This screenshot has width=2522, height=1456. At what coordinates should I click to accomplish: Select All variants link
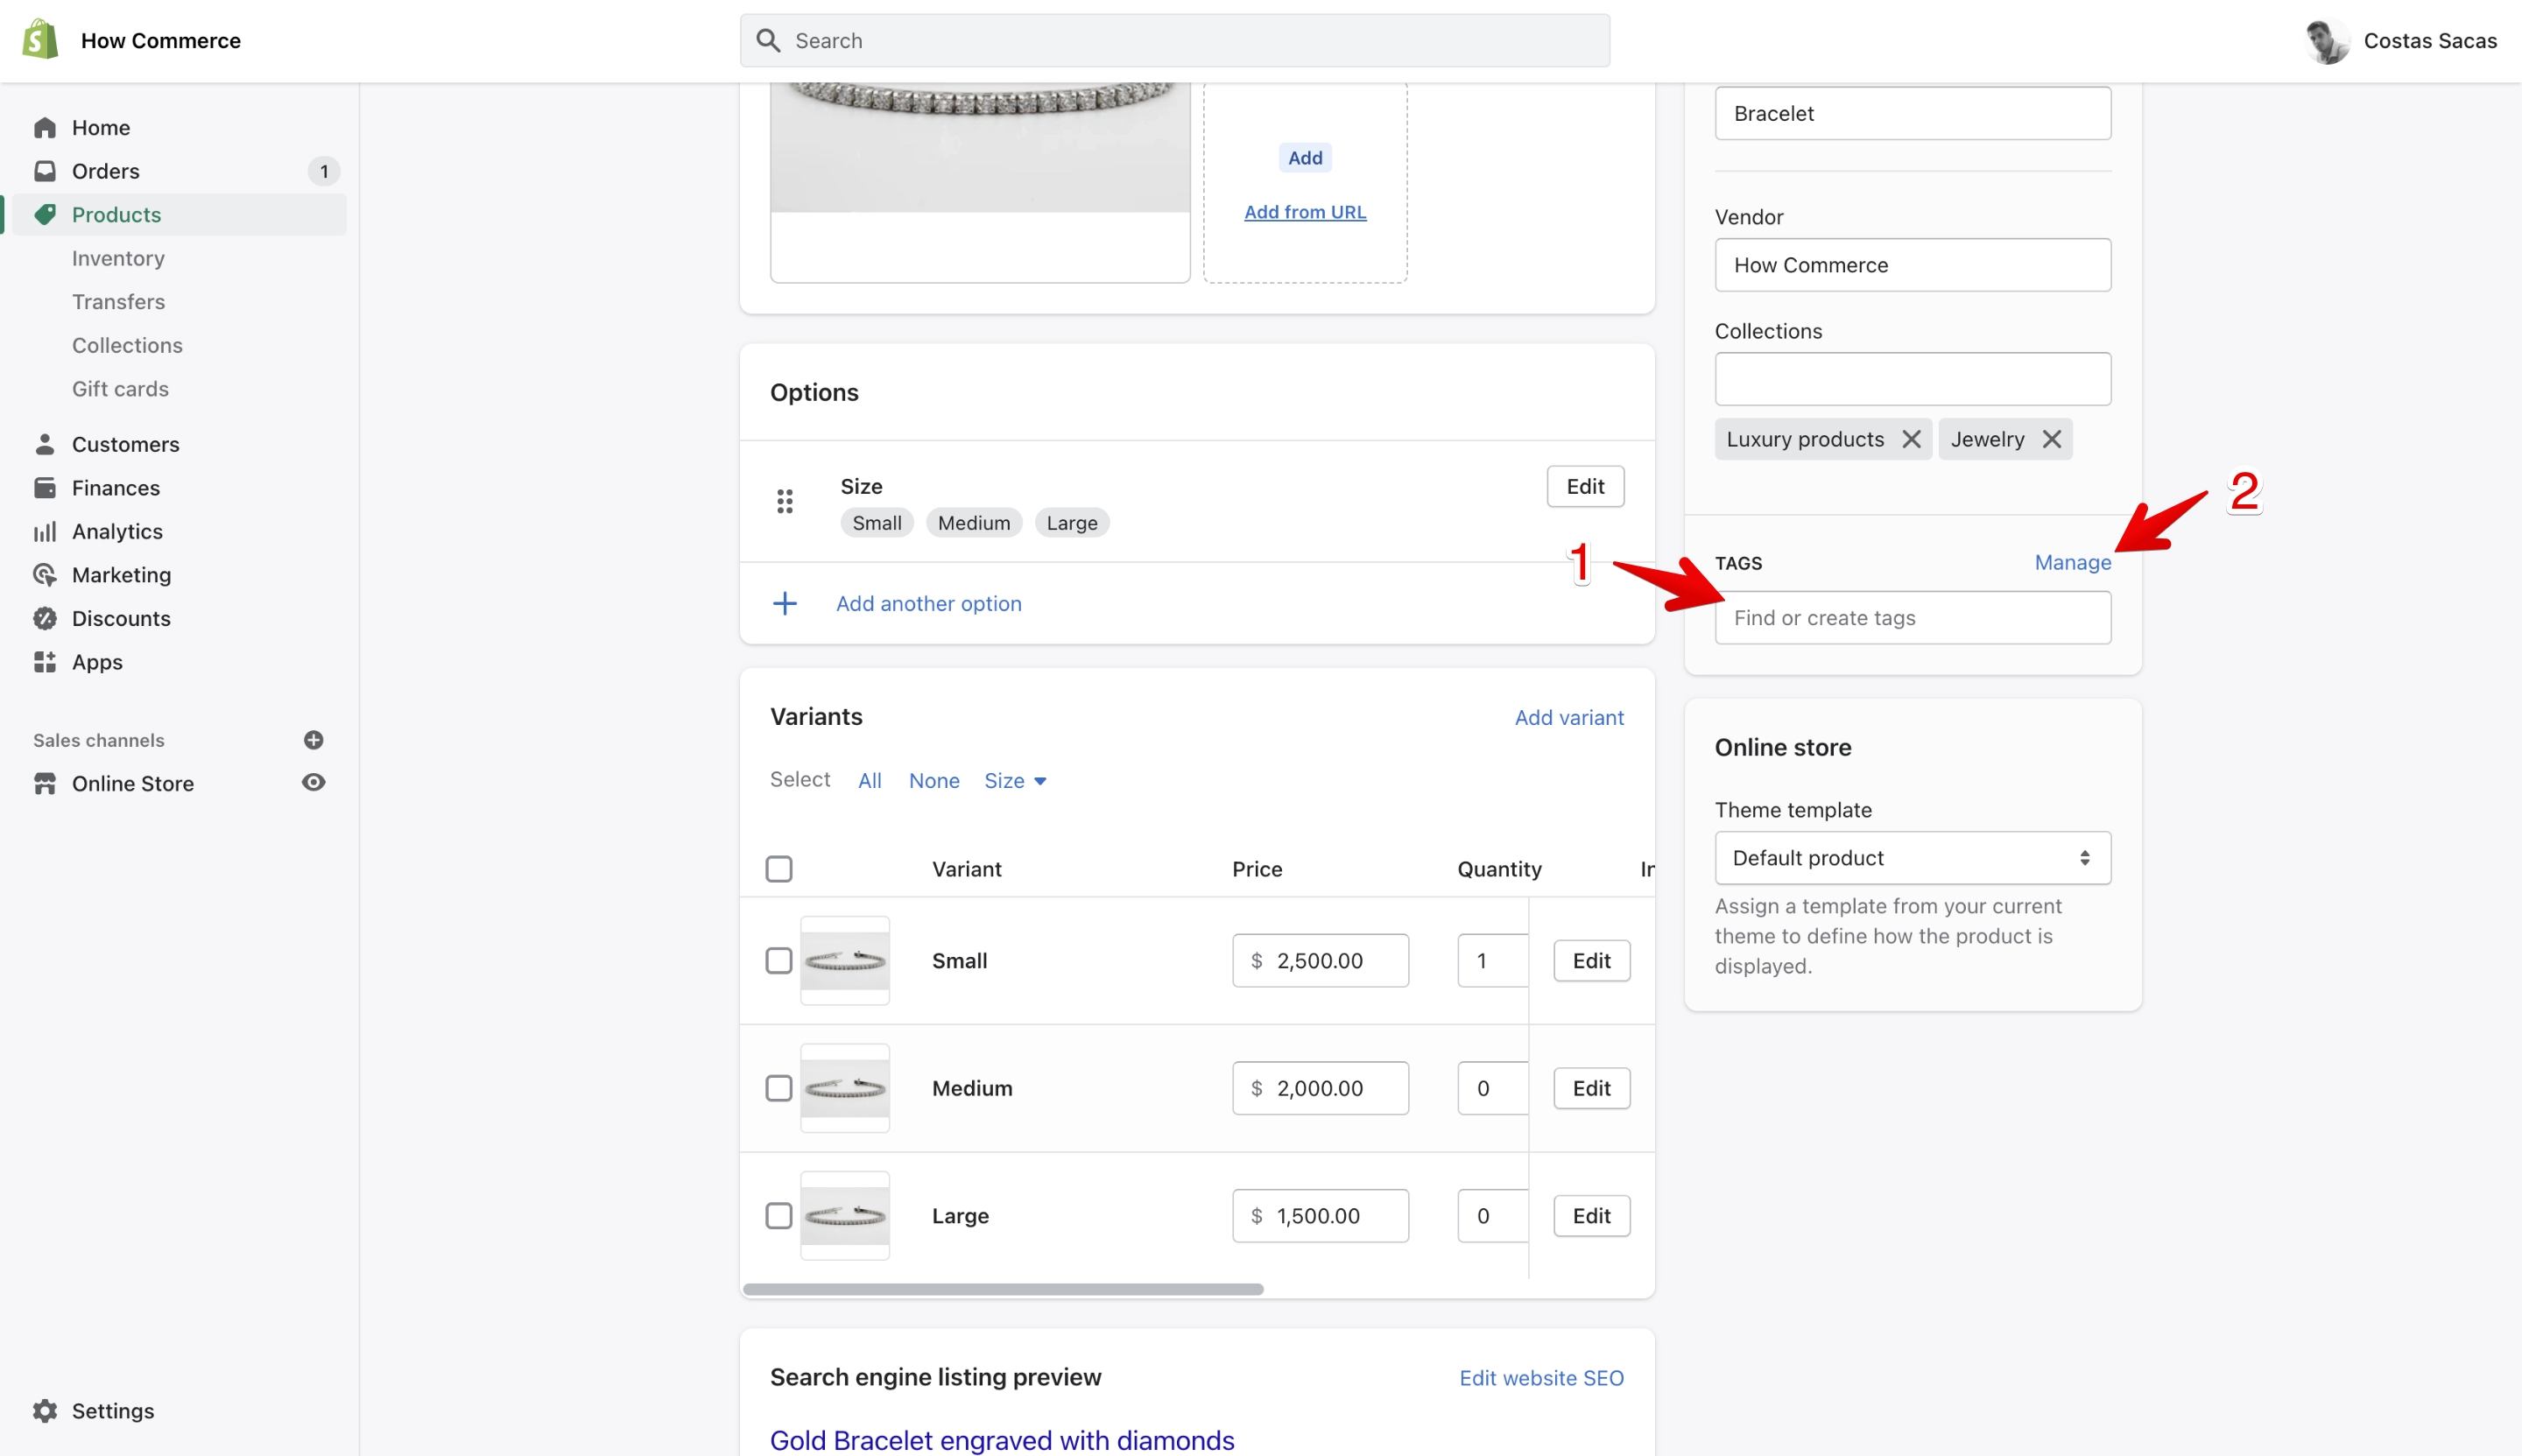pyautogui.click(x=869, y=781)
